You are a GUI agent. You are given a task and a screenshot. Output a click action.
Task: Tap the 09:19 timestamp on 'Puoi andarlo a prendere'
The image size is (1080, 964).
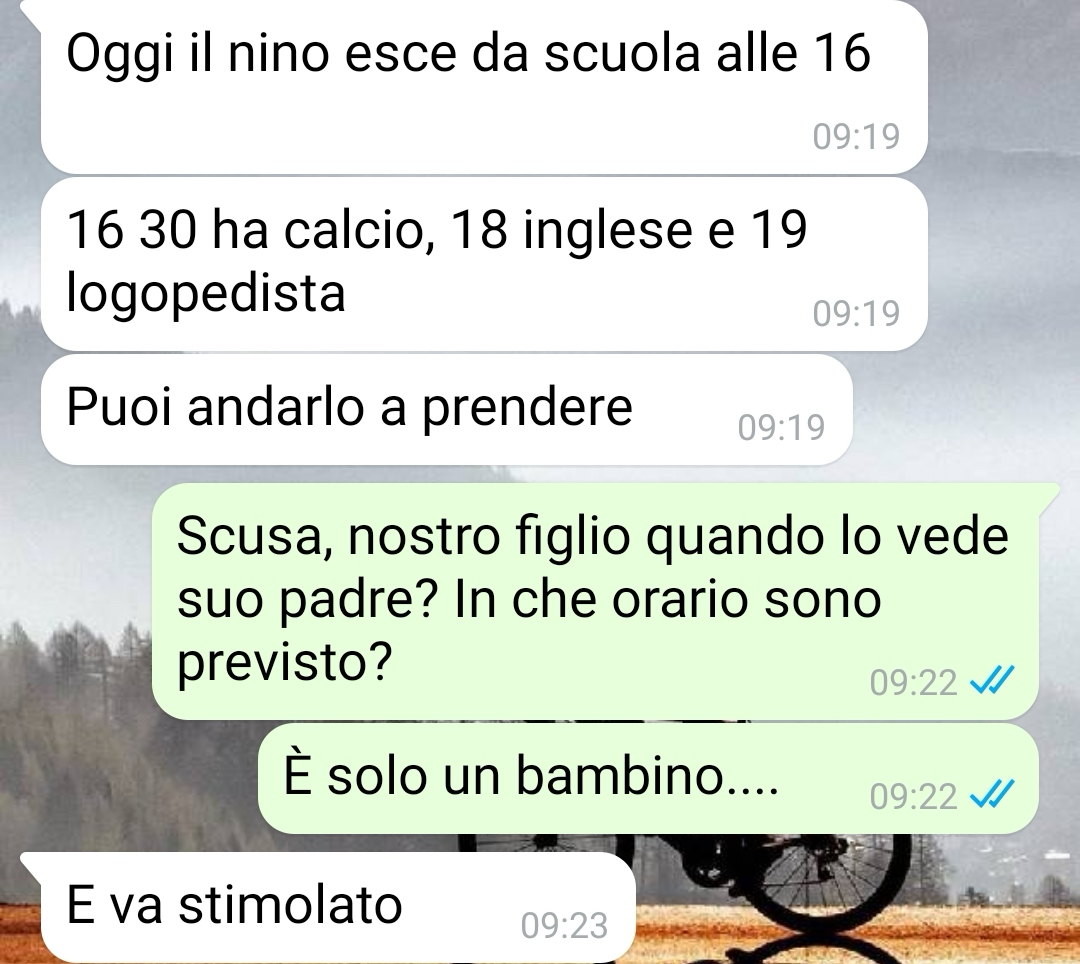pos(781,427)
